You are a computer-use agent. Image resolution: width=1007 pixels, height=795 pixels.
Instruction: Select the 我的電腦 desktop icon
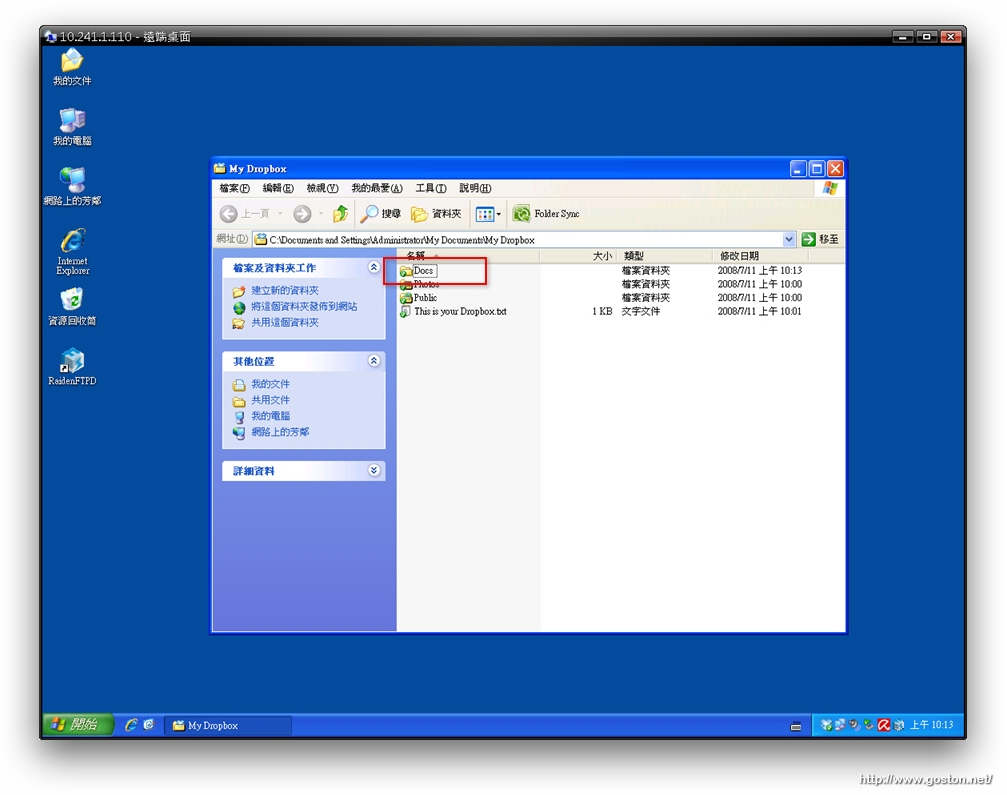pos(72,127)
